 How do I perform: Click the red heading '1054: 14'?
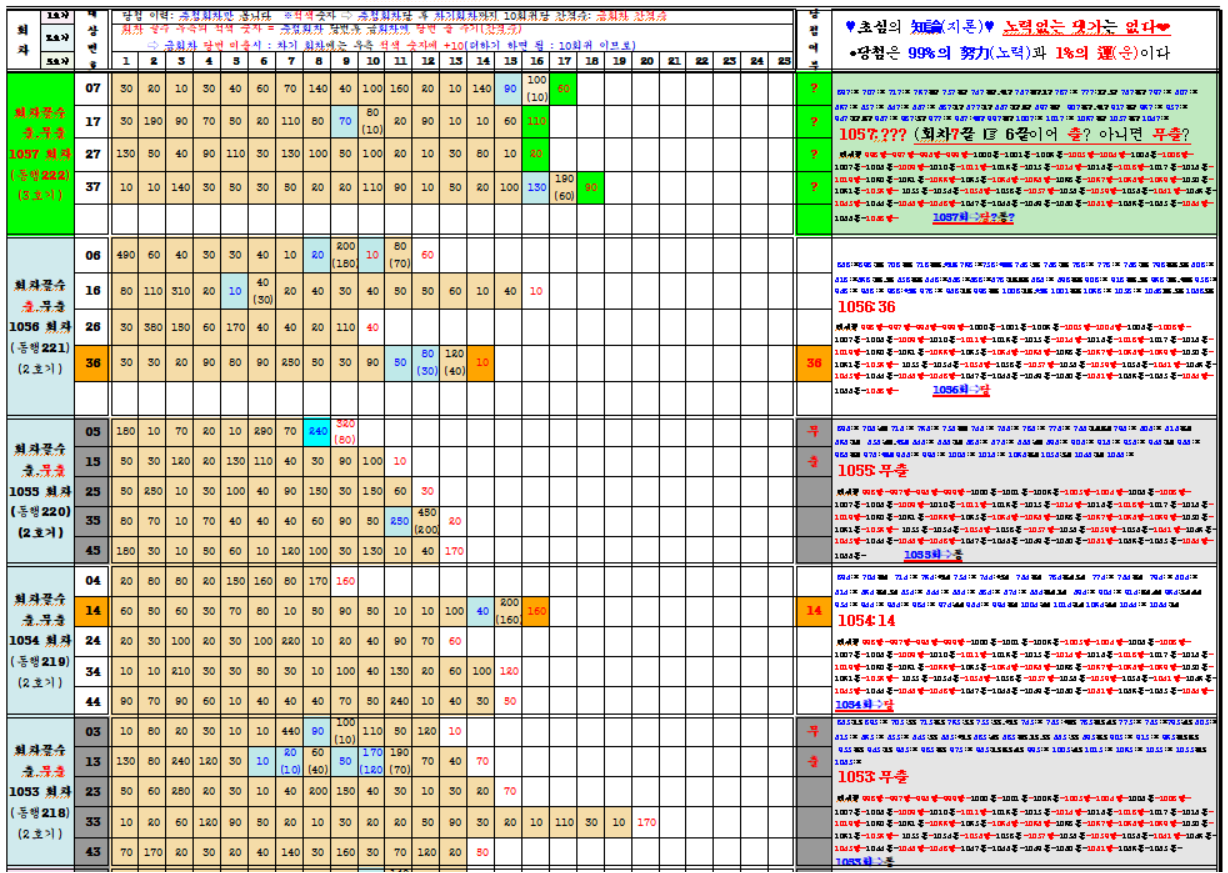point(866,620)
